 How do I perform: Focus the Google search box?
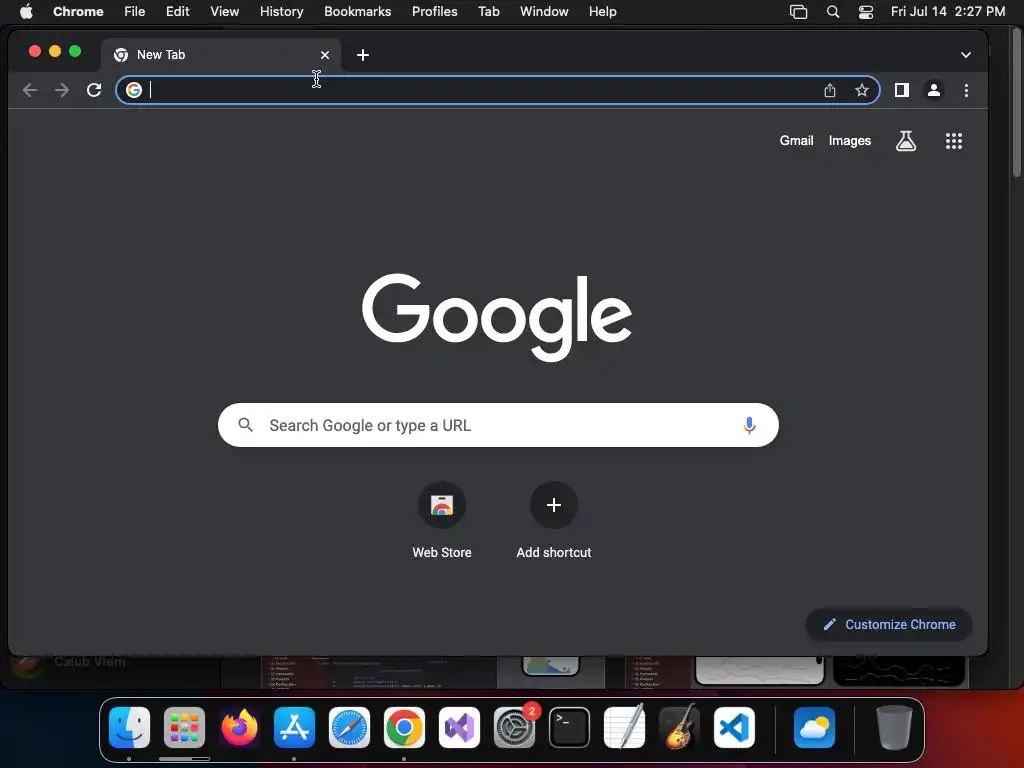(x=498, y=425)
